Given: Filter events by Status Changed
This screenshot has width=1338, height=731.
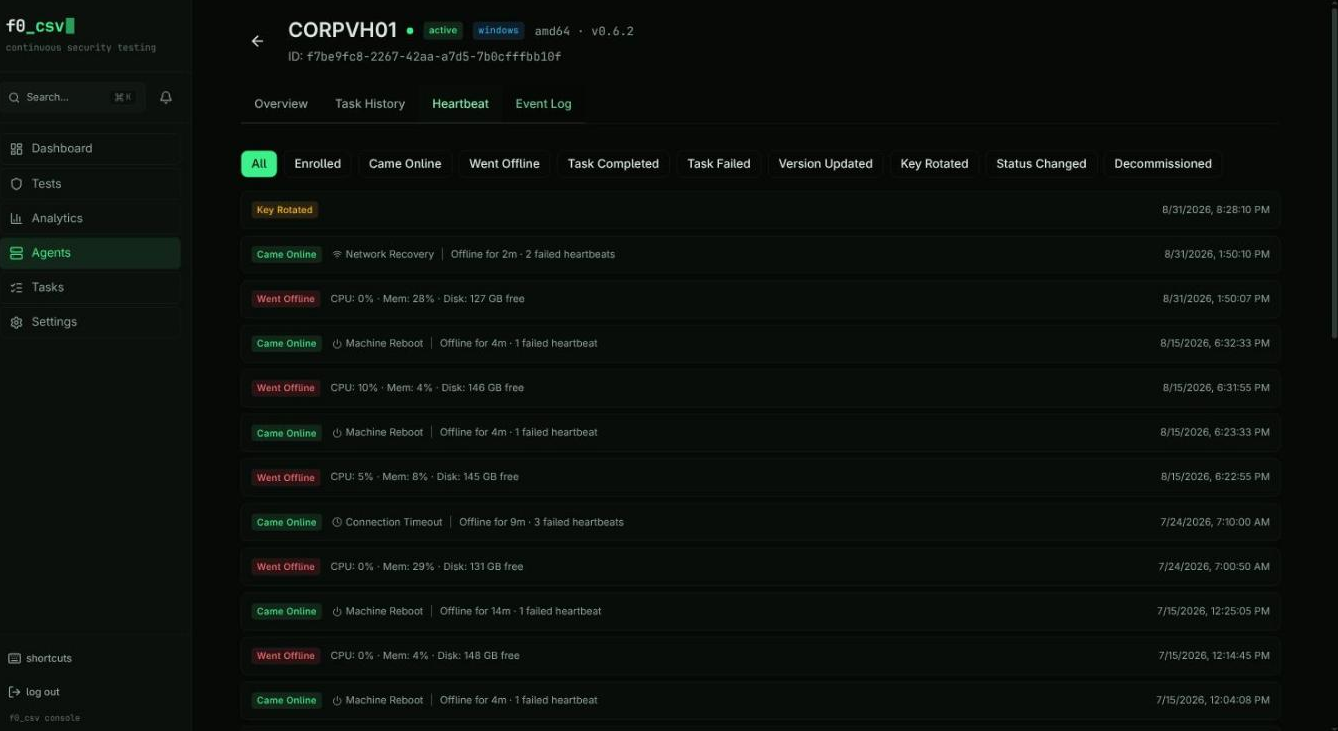Looking at the screenshot, I should tap(1041, 164).
